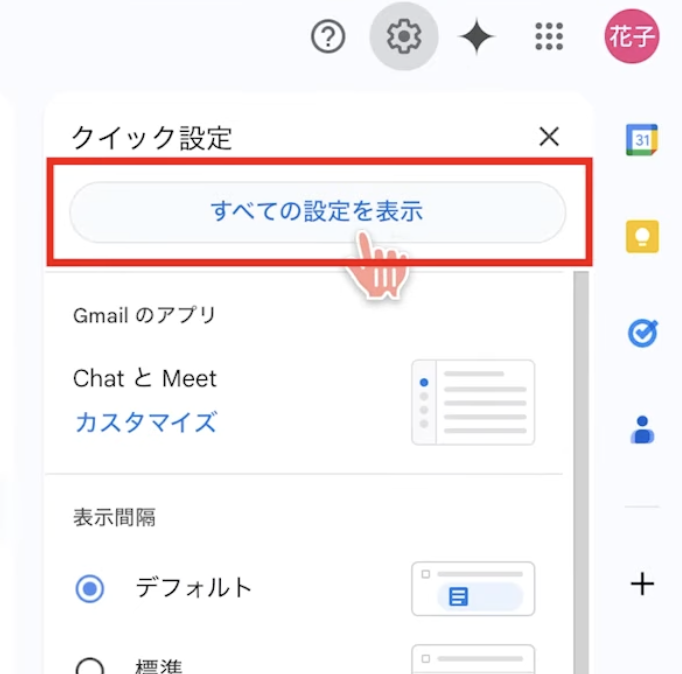Screen dimensions: 682x674
Task: Open Google Keep in side panel
Action: 641,236
